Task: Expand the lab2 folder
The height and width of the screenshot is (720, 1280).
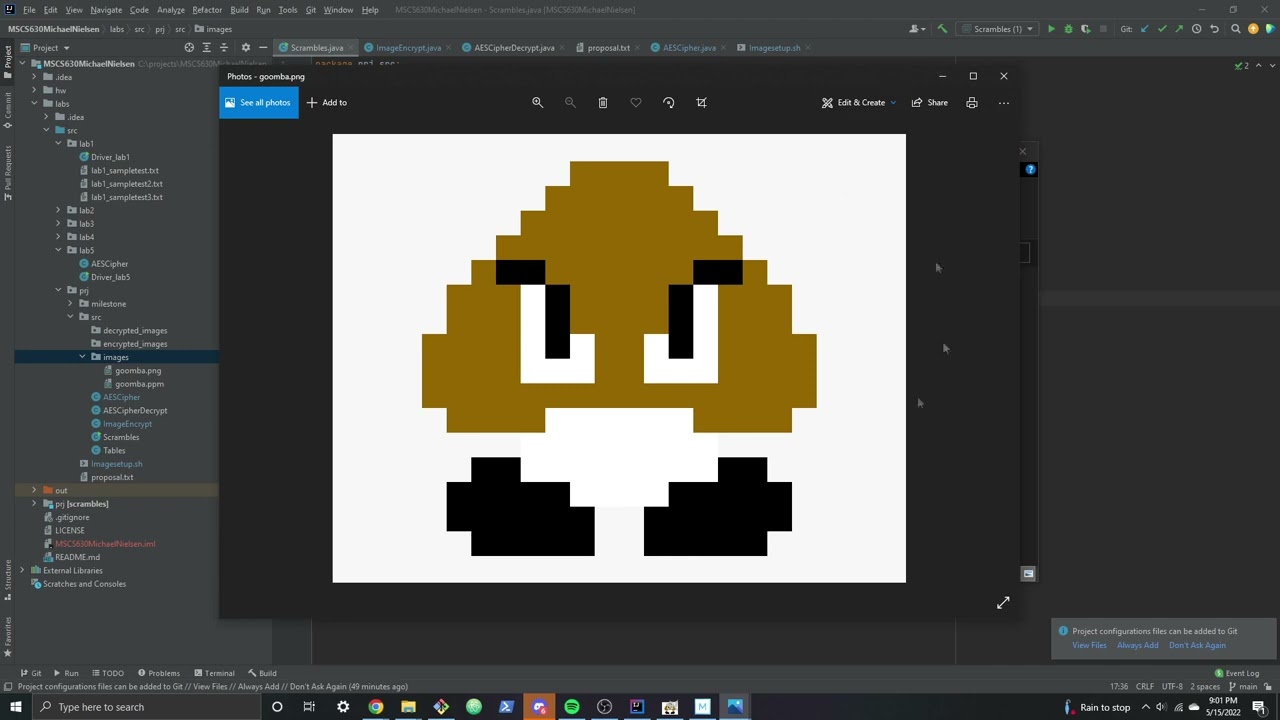Action: [58, 210]
